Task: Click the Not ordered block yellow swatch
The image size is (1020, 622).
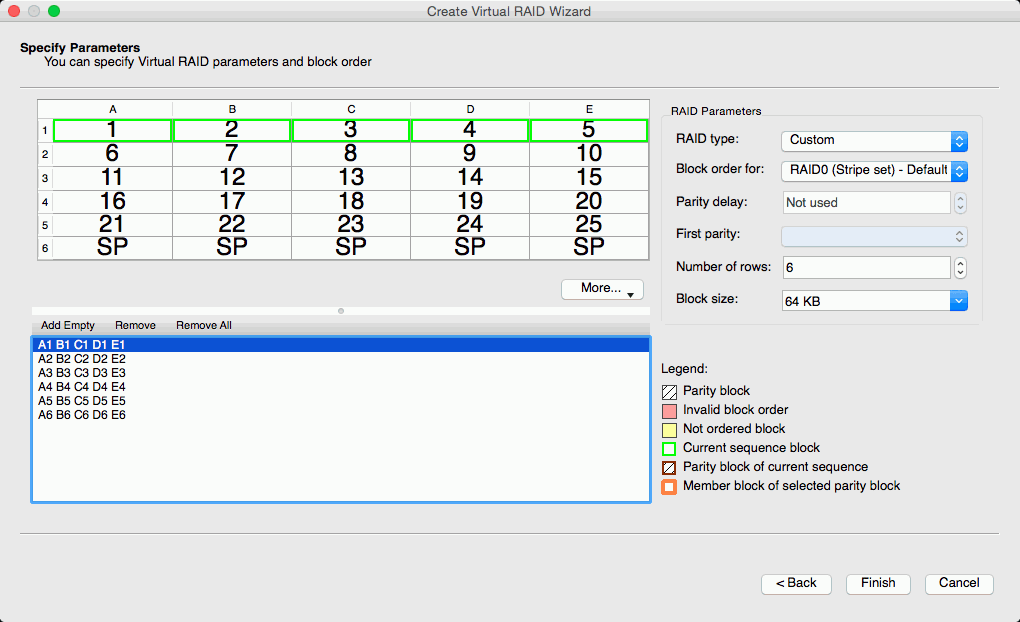Action: point(669,429)
